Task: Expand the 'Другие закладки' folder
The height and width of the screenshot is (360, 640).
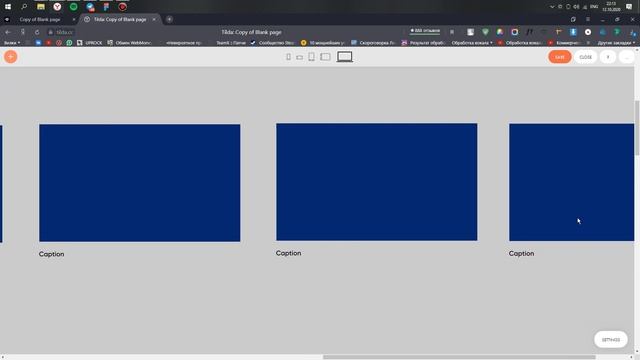Action: pos(616,42)
